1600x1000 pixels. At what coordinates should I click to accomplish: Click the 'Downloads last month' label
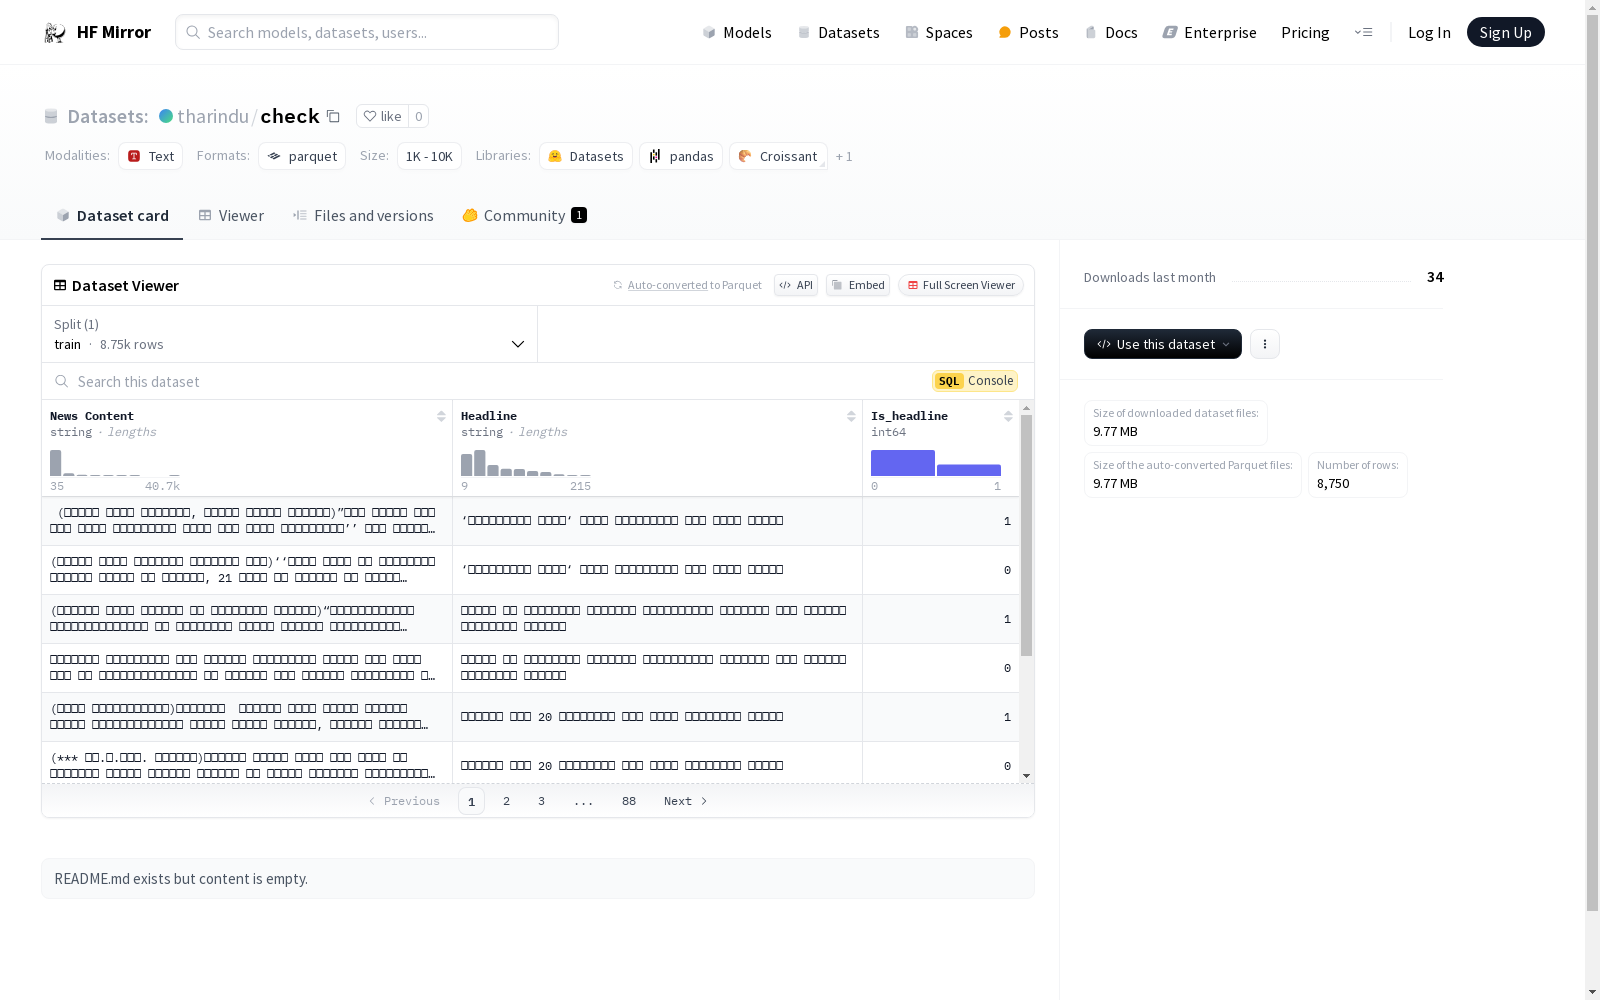1150,277
